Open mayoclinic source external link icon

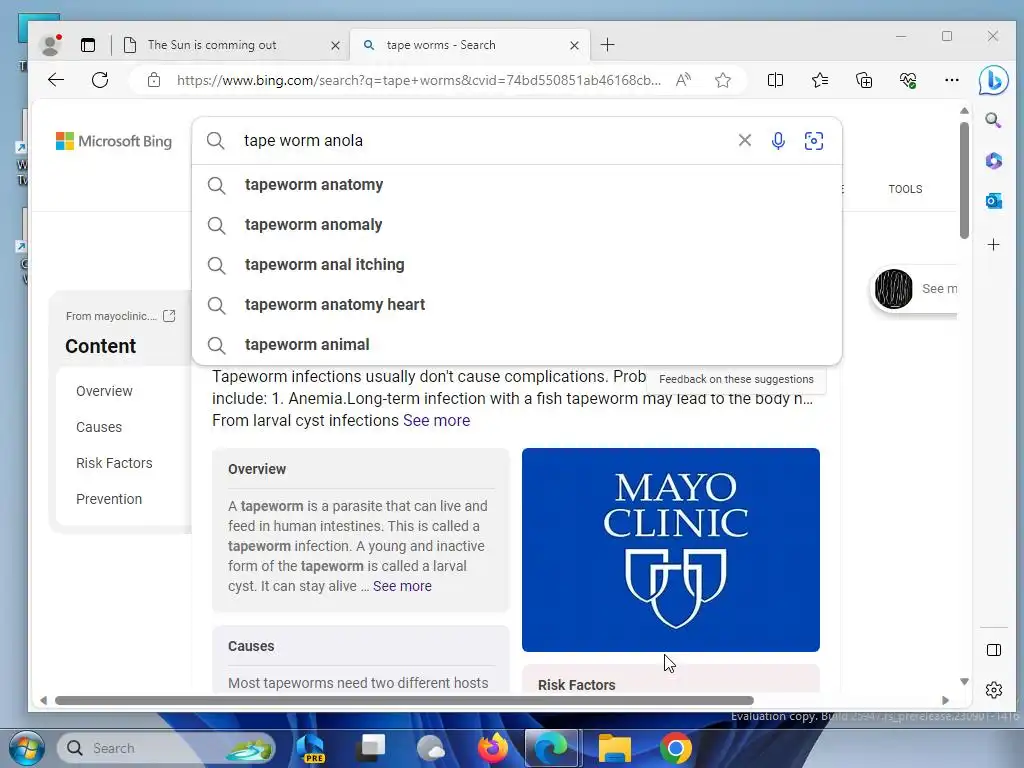tap(169, 316)
